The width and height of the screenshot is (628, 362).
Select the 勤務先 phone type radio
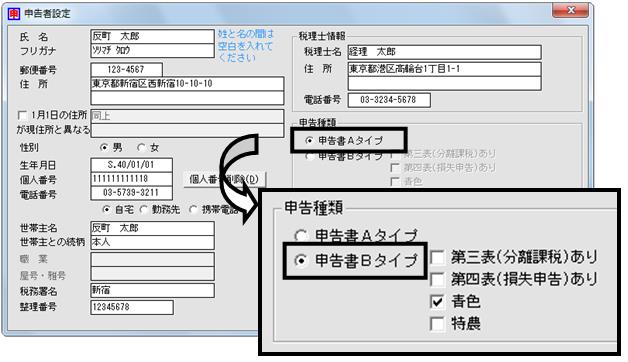click(144, 209)
